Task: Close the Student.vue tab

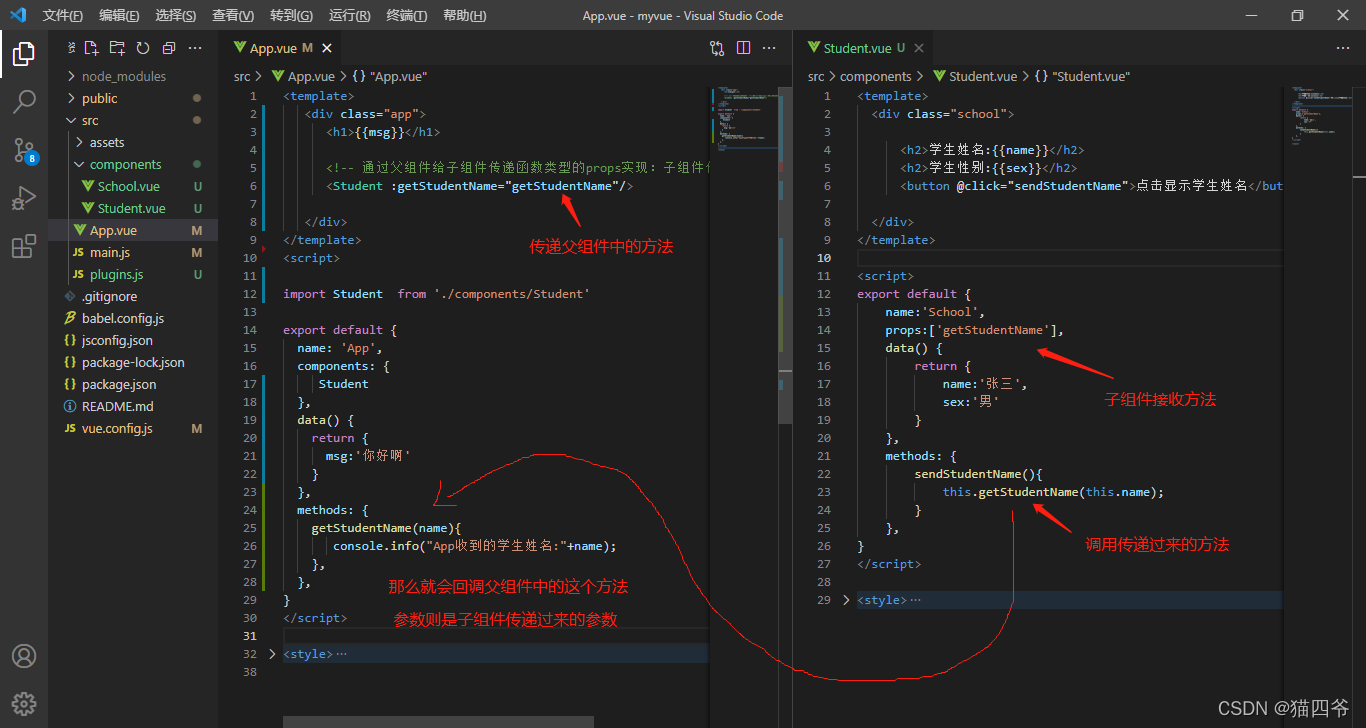Action: click(919, 48)
